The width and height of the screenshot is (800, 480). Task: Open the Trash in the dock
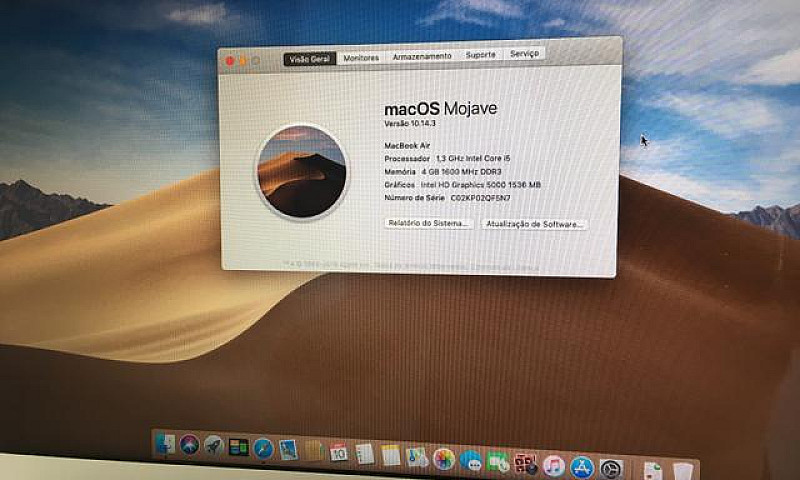[683, 472]
